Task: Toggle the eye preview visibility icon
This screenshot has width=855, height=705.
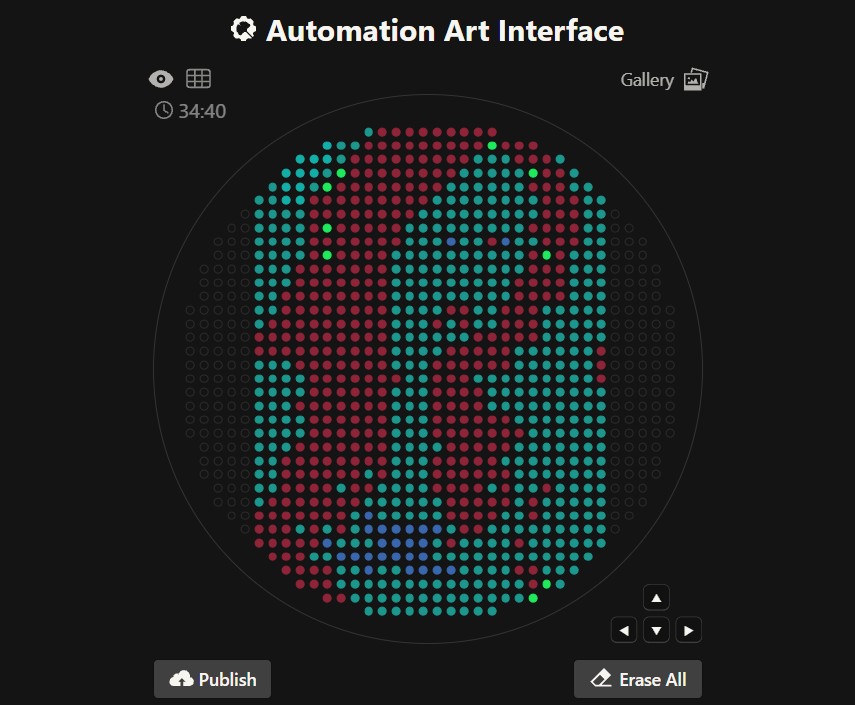Action: tap(161, 79)
